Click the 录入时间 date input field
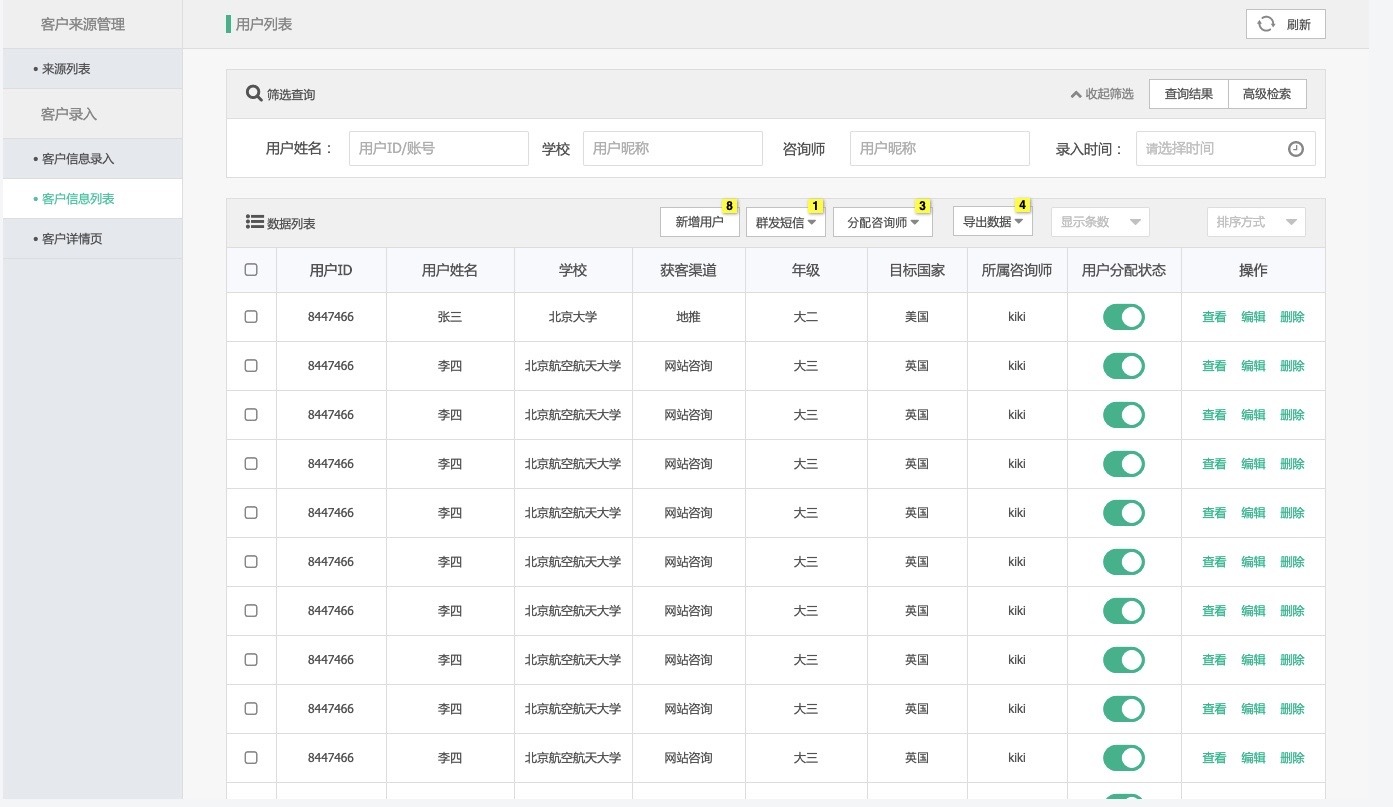 (x=1226, y=148)
